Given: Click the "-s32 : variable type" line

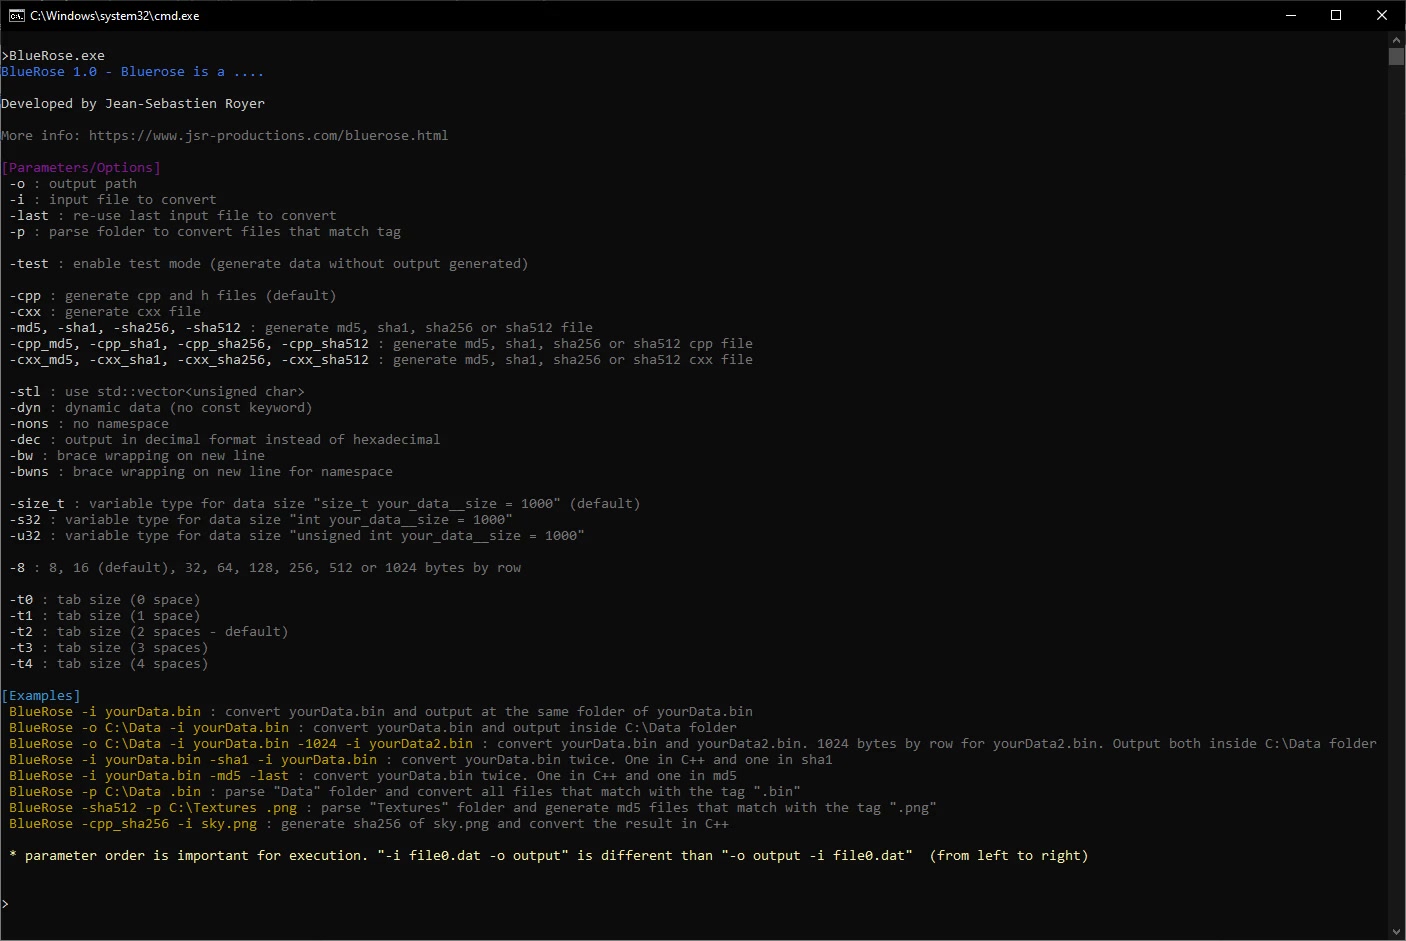Looking at the screenshot, I should point(261,519).
